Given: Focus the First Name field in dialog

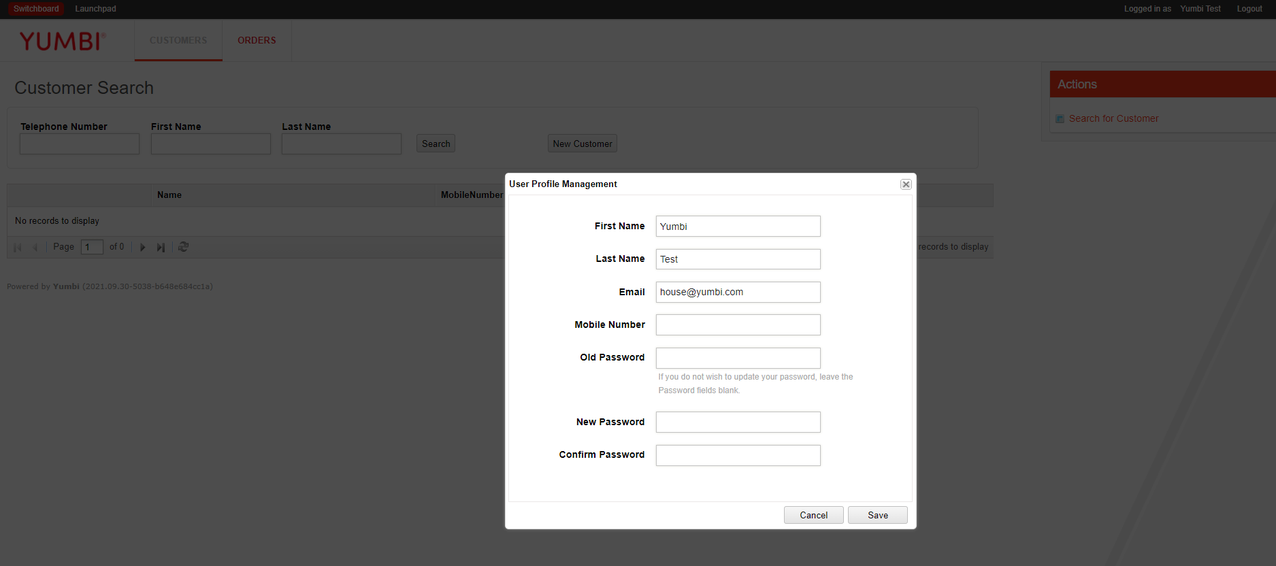Looking at the screenshot, I should [x=738, y=226].
